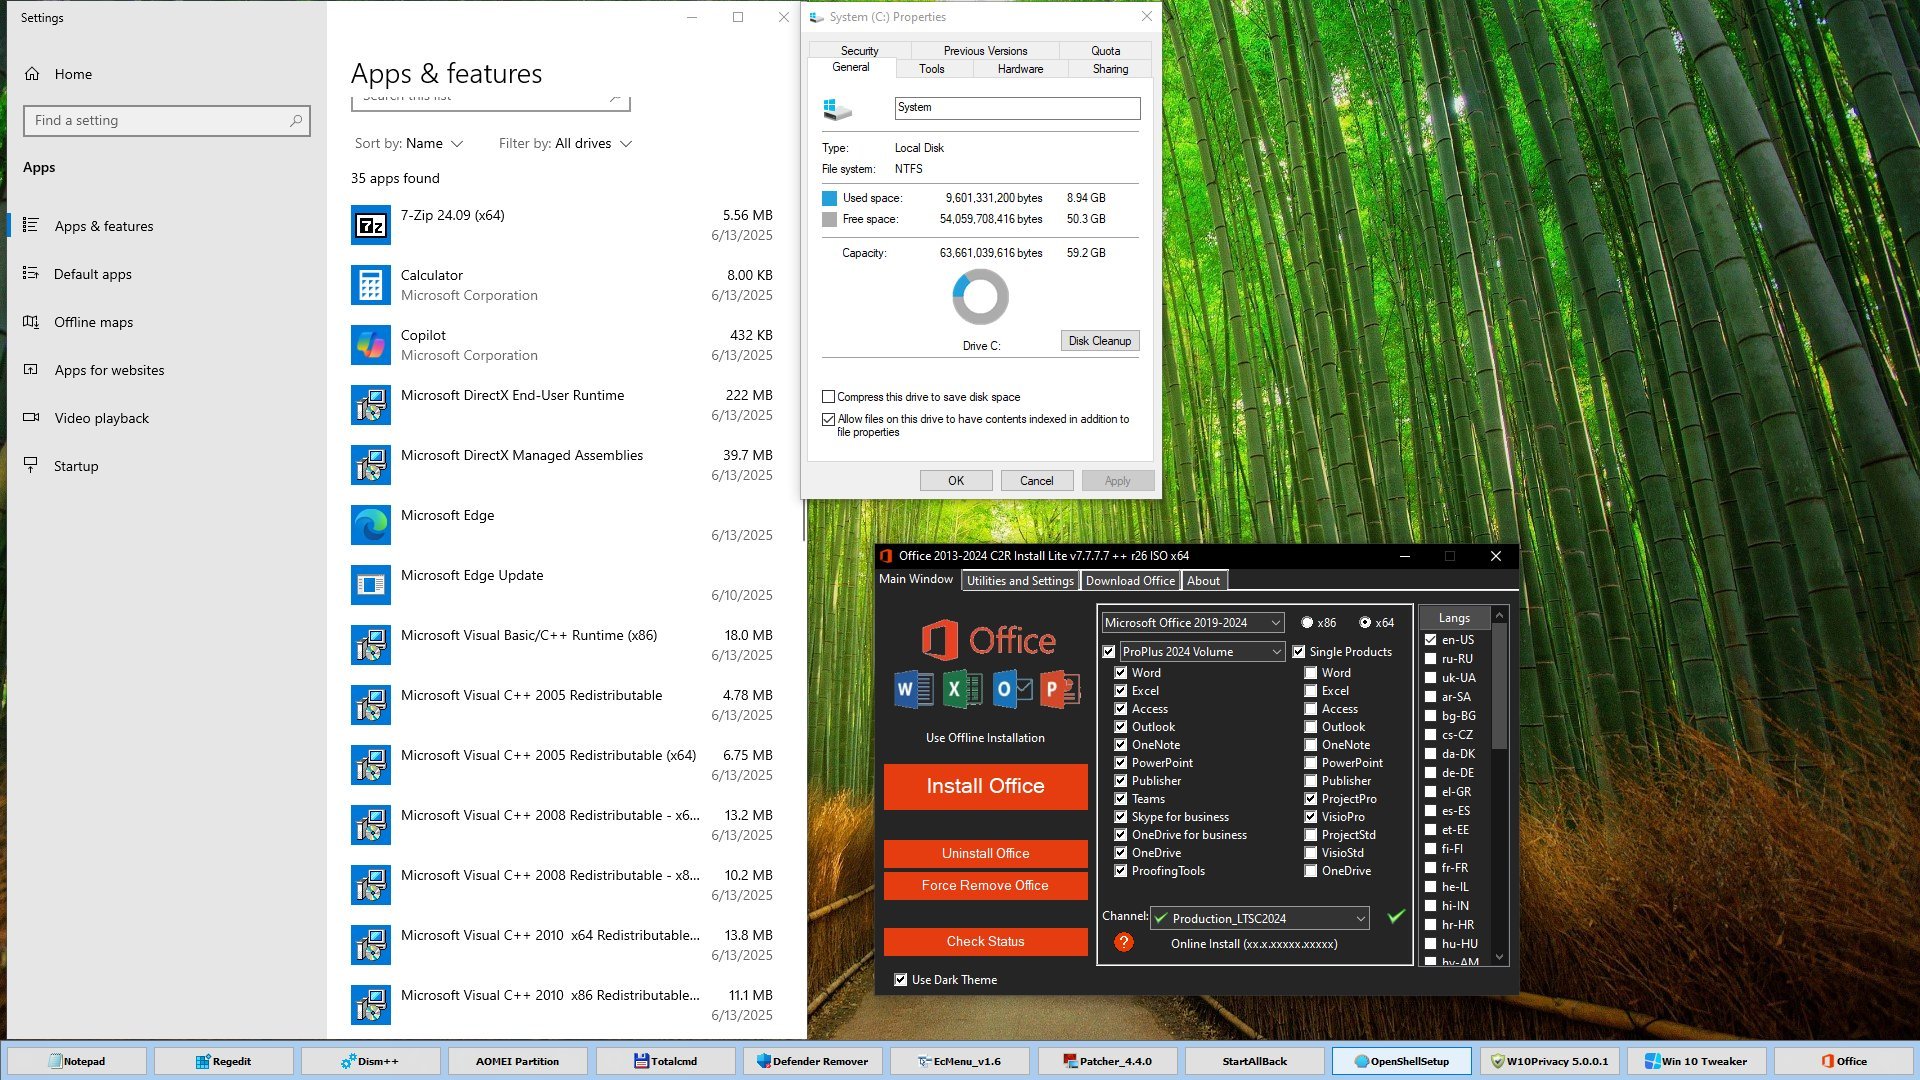Open the Microsoft Office 2019-2024 version dropdown

pyautogui.click(x=1193, y=622)
